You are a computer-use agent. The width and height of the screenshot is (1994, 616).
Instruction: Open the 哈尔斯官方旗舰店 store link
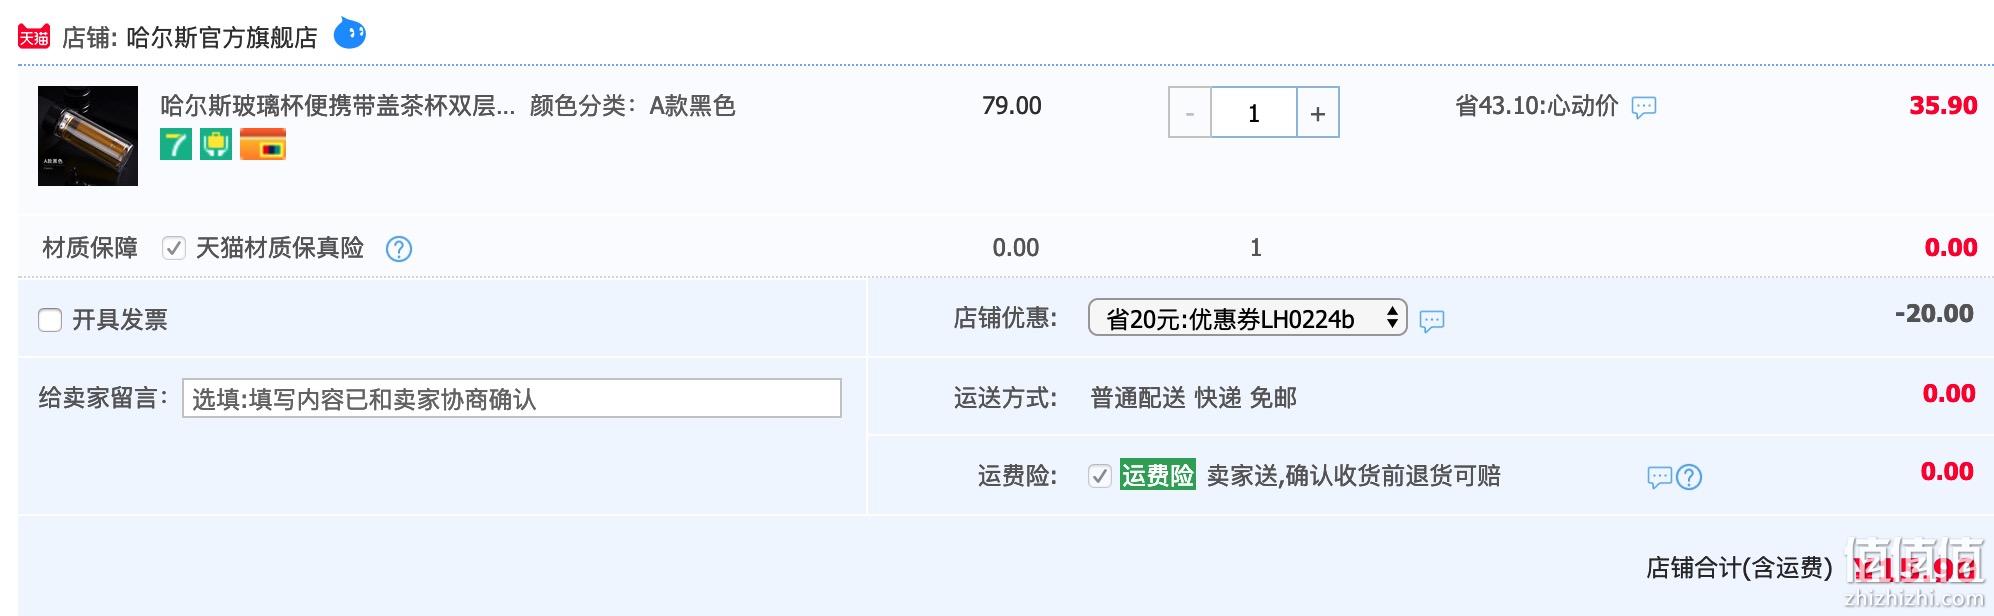(x=222, y=38)
